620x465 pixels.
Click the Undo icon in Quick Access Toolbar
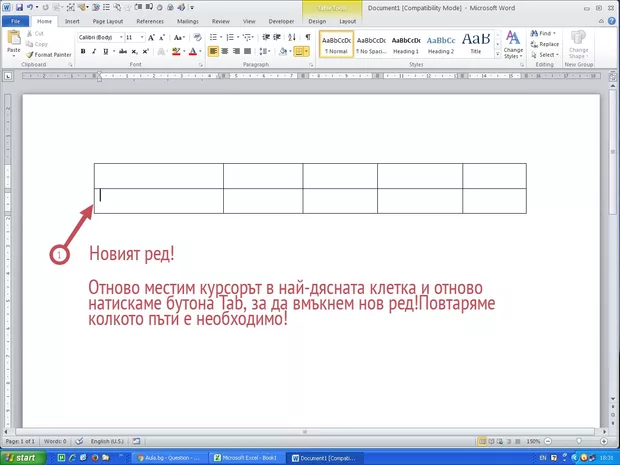[30, 7]
